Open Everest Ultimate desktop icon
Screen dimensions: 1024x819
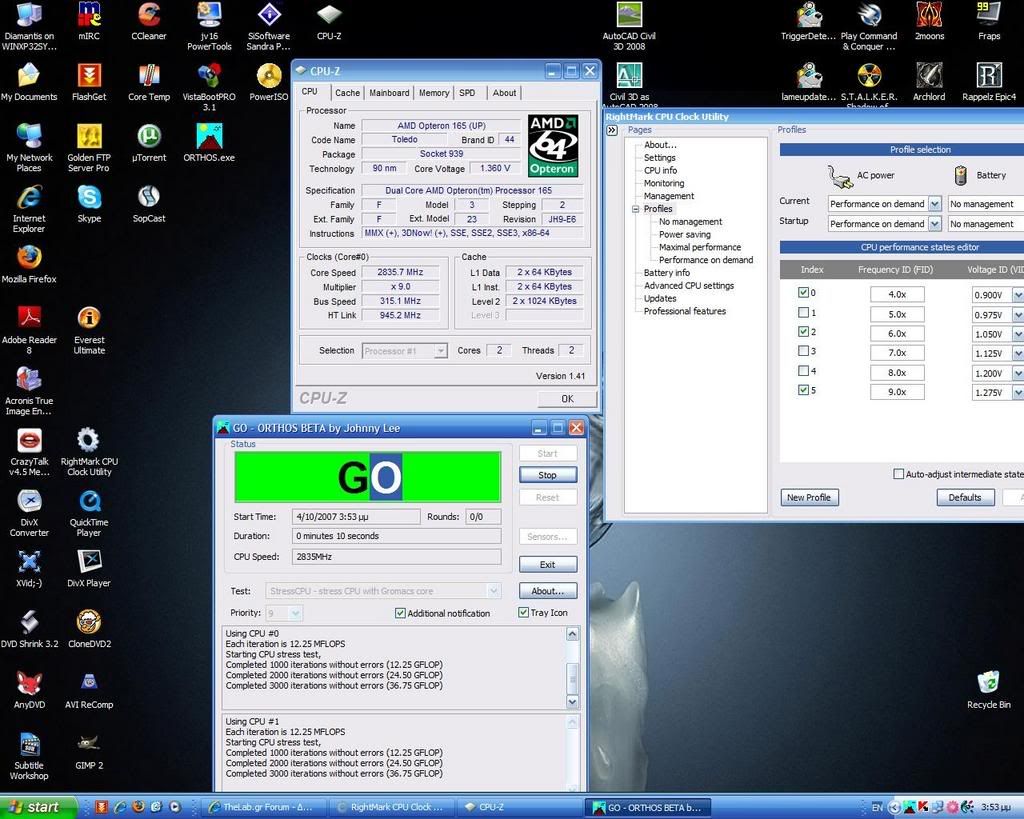click(x=89, y=330)
